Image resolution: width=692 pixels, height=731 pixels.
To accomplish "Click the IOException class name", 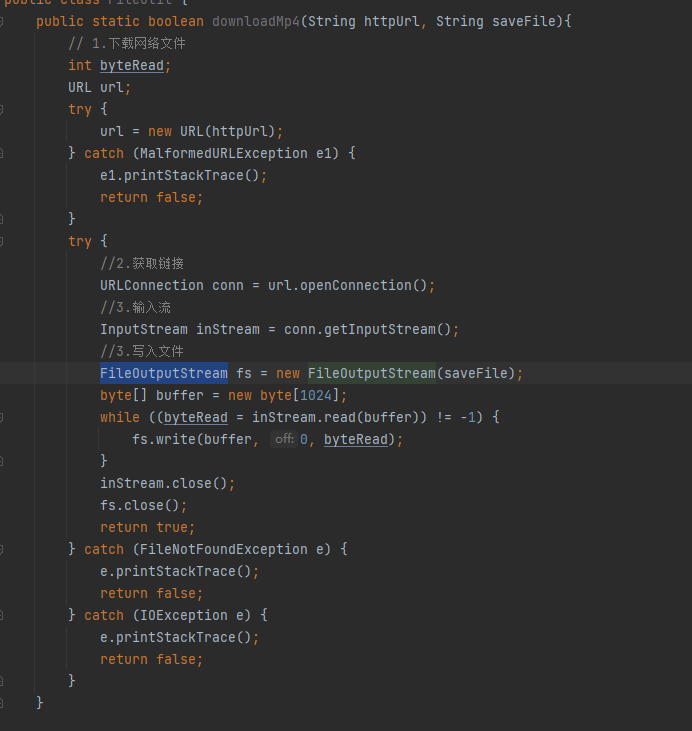I will tap(184, 615).
